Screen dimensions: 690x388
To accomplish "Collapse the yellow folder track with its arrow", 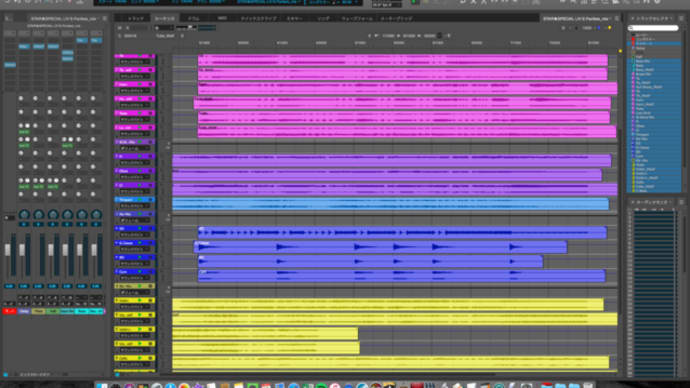I will (117, 286).
